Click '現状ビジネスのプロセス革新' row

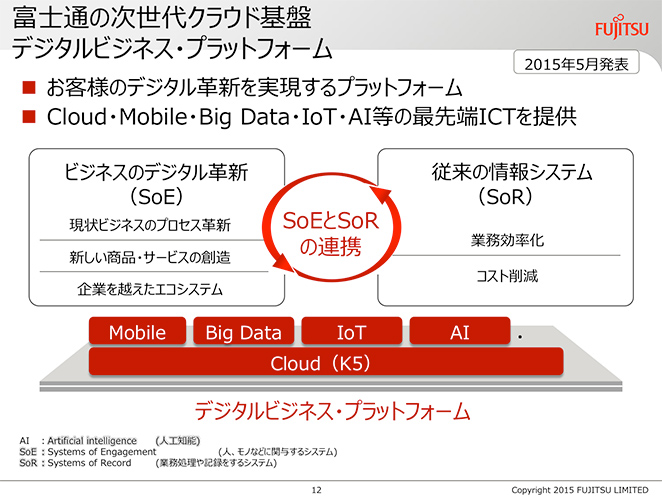tap(150, 225)
